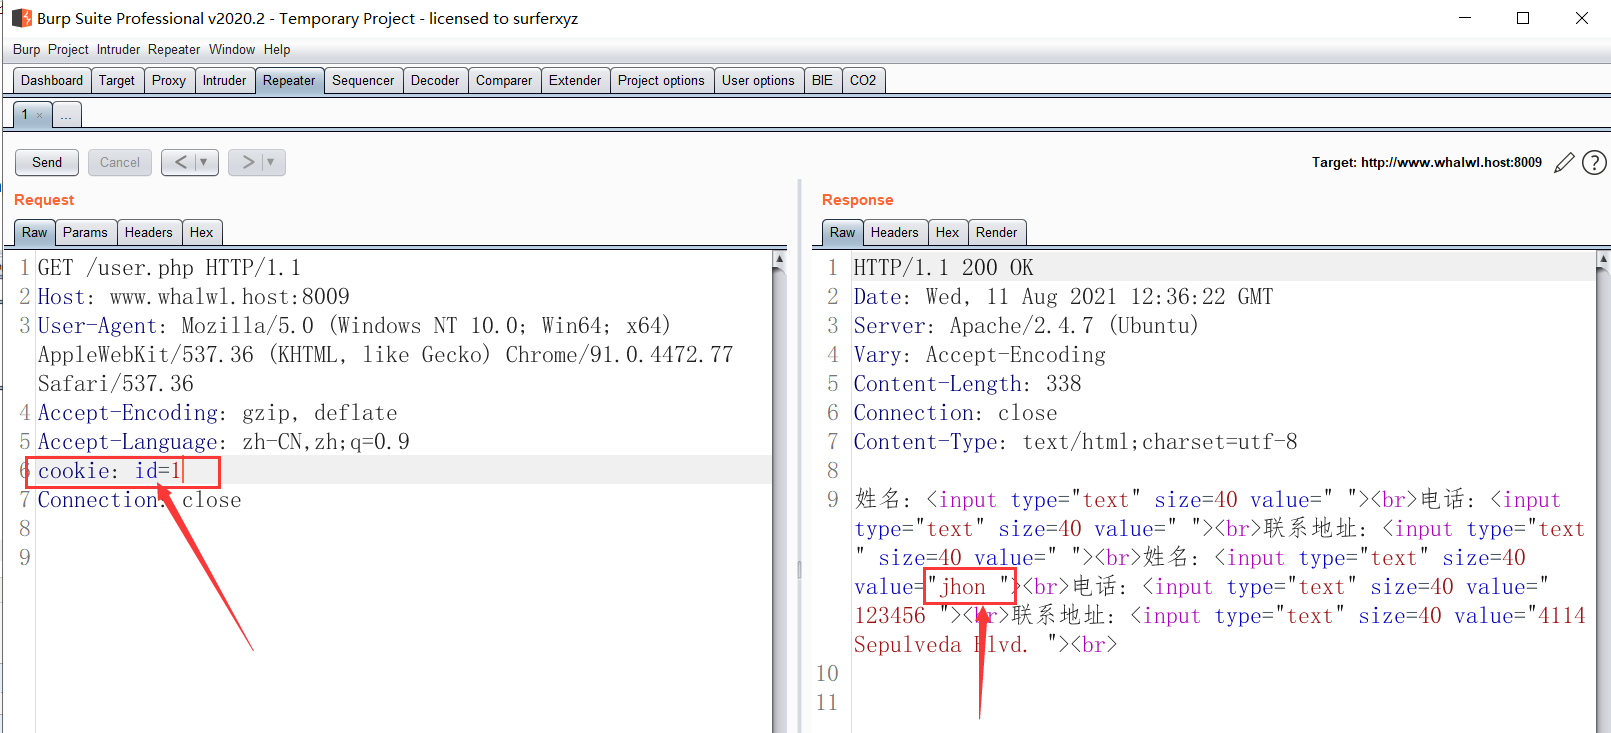1611x733 pixels.
Task: Click the 'Host: www.whalwl.host:8009' header line
Action: (x=194, y=297)
